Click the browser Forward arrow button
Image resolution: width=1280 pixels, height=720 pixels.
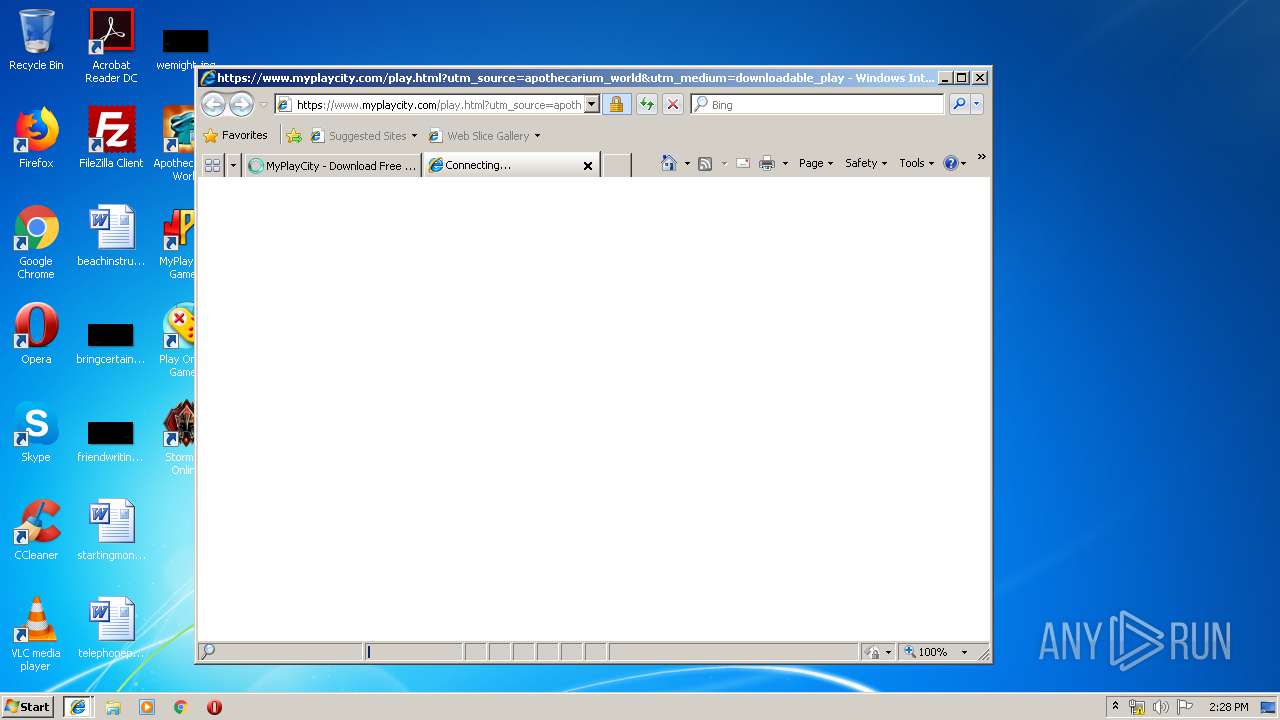point(241,104)
